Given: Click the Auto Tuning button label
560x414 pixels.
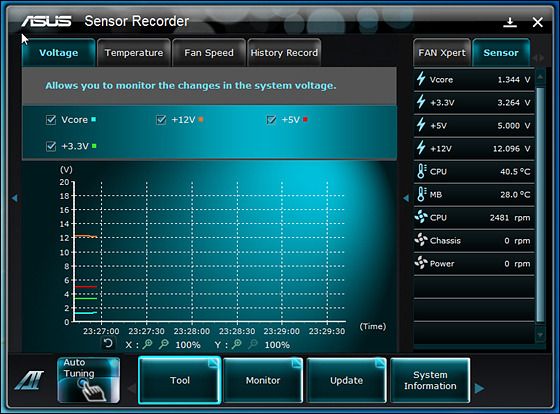Looking at the screenshot, I should [79, 368].
